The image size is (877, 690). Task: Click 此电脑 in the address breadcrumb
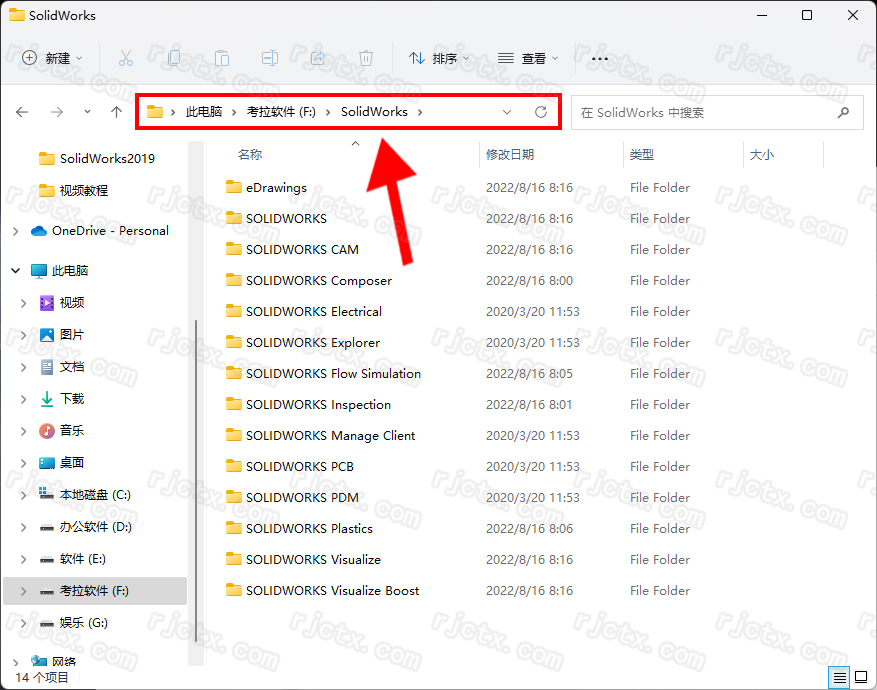(x=204, y=112)
